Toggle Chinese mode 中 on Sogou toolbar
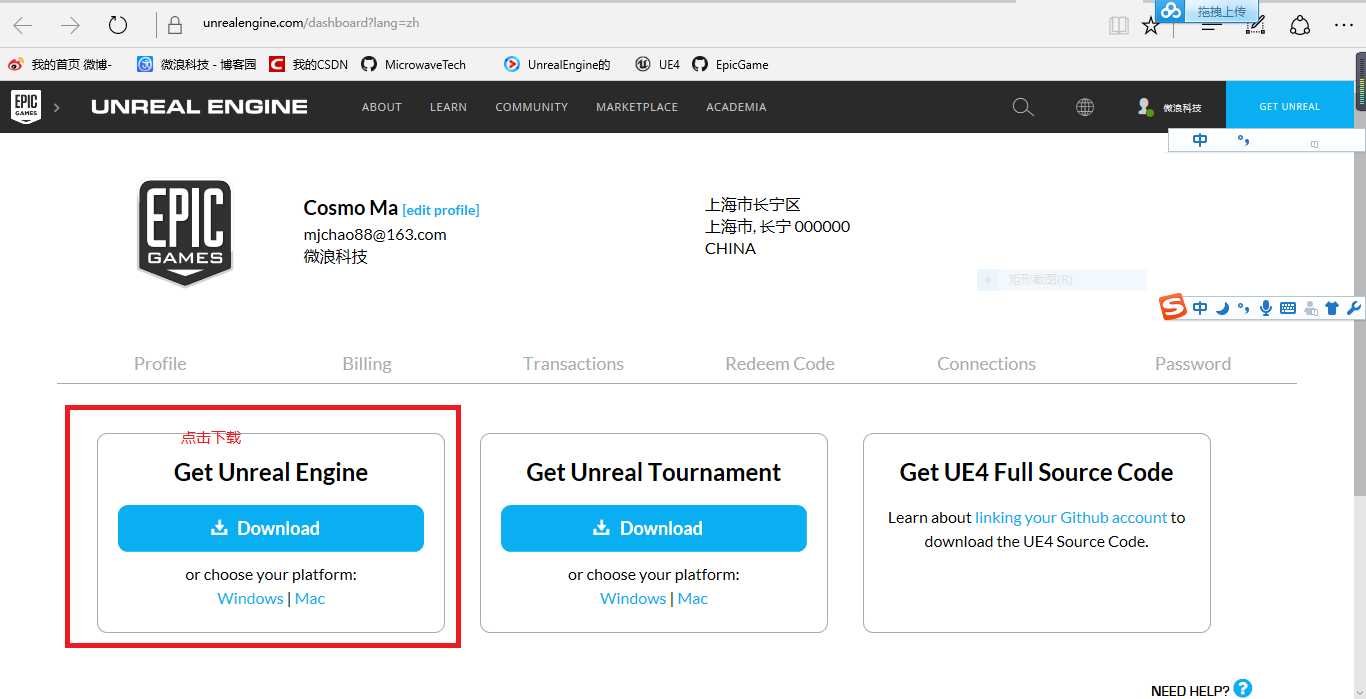 coord(1200,308)
